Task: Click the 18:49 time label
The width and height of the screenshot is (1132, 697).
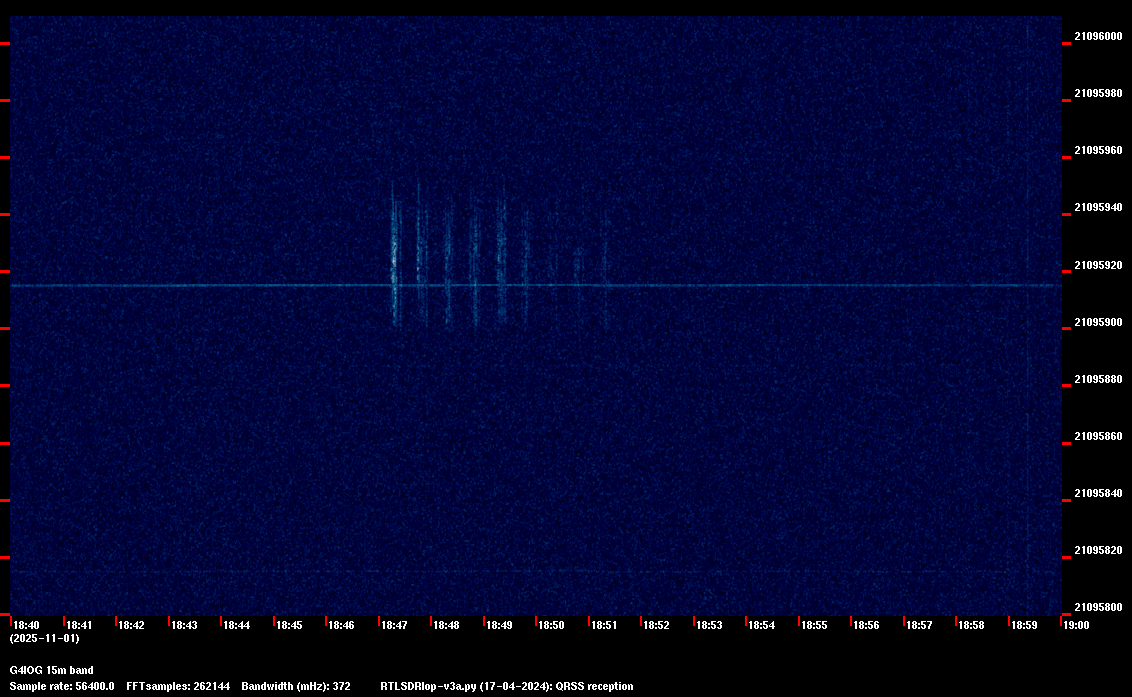Action: [x=499, y=625]
